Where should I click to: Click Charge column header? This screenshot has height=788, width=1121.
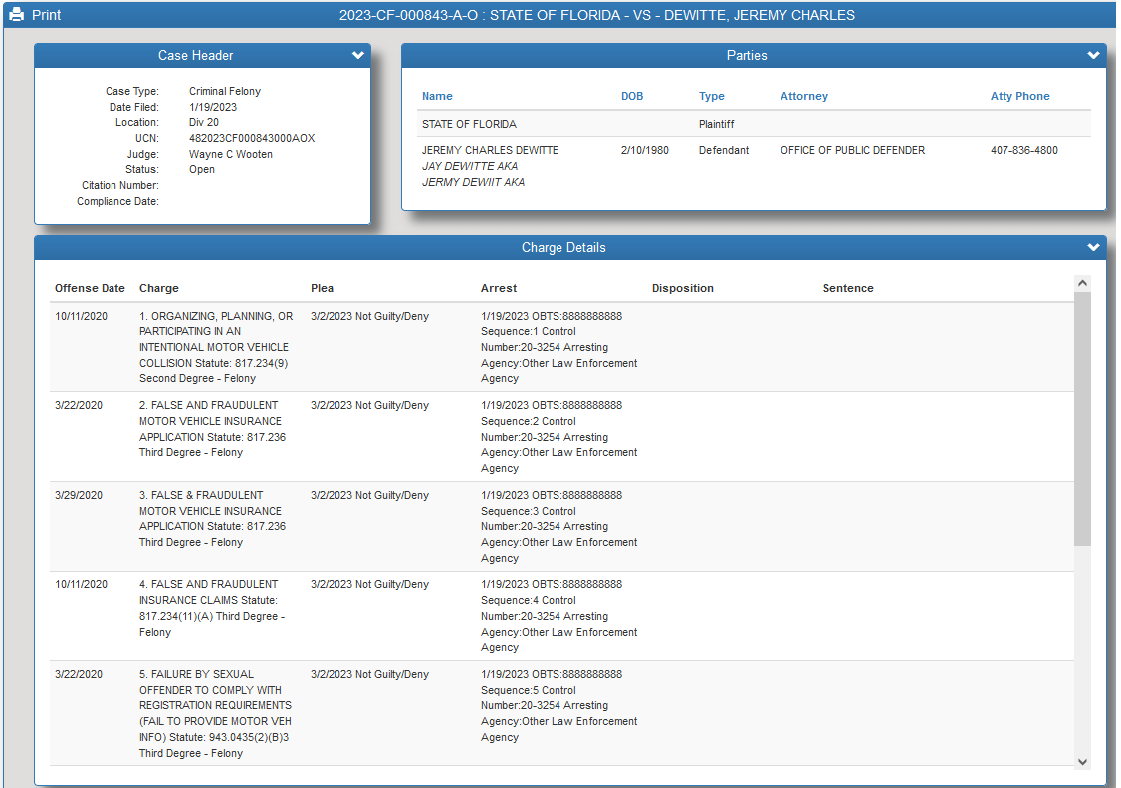tap(159, 288)
